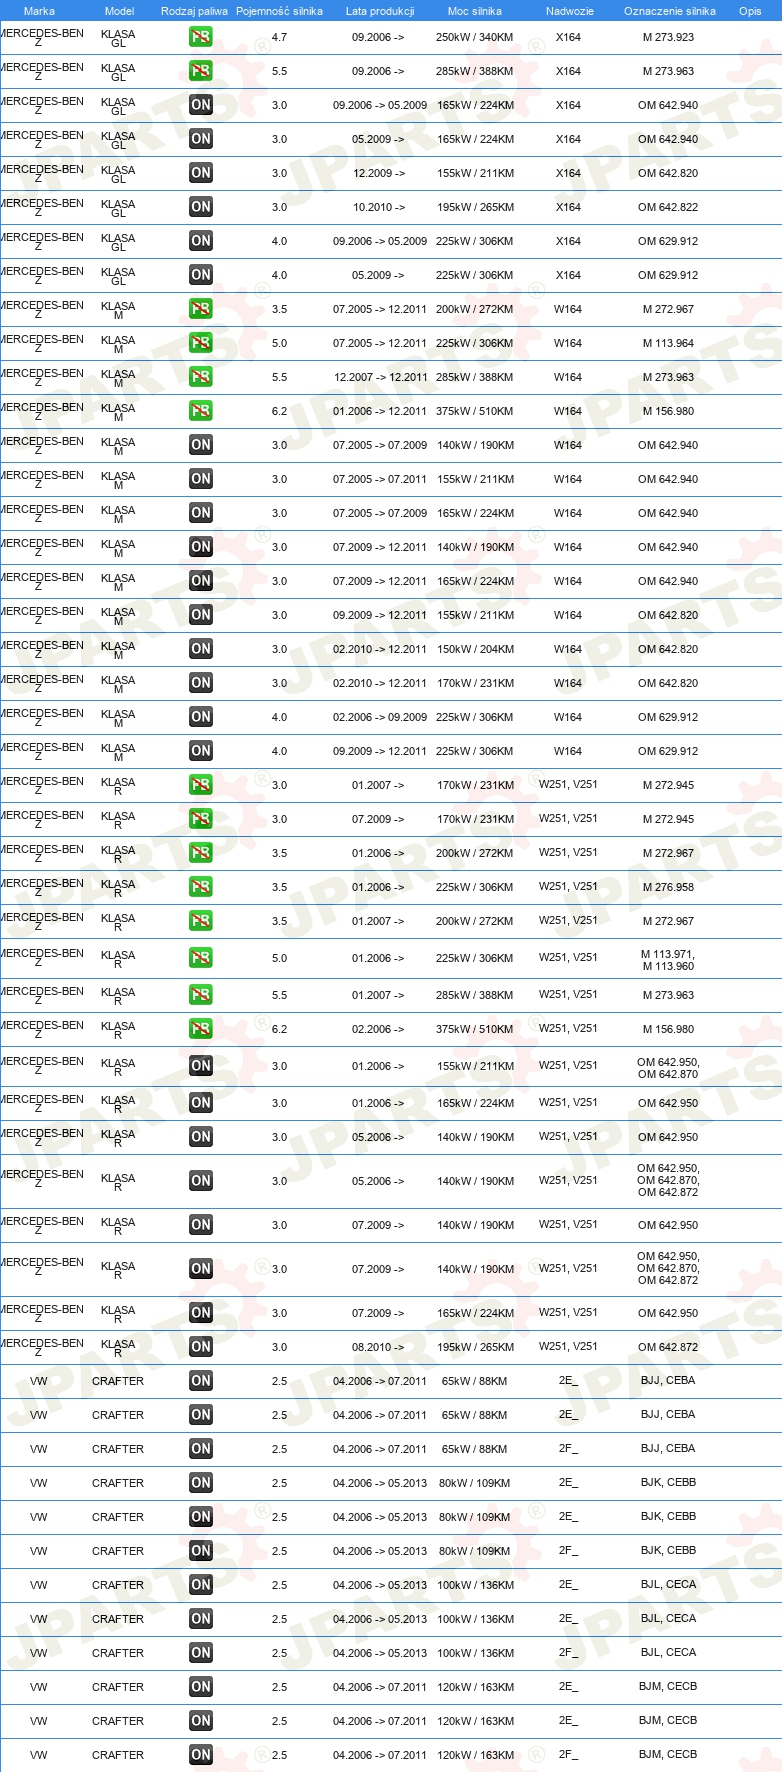Select 'KLASA GL' in the 4.7 litre row

point(118,38)
